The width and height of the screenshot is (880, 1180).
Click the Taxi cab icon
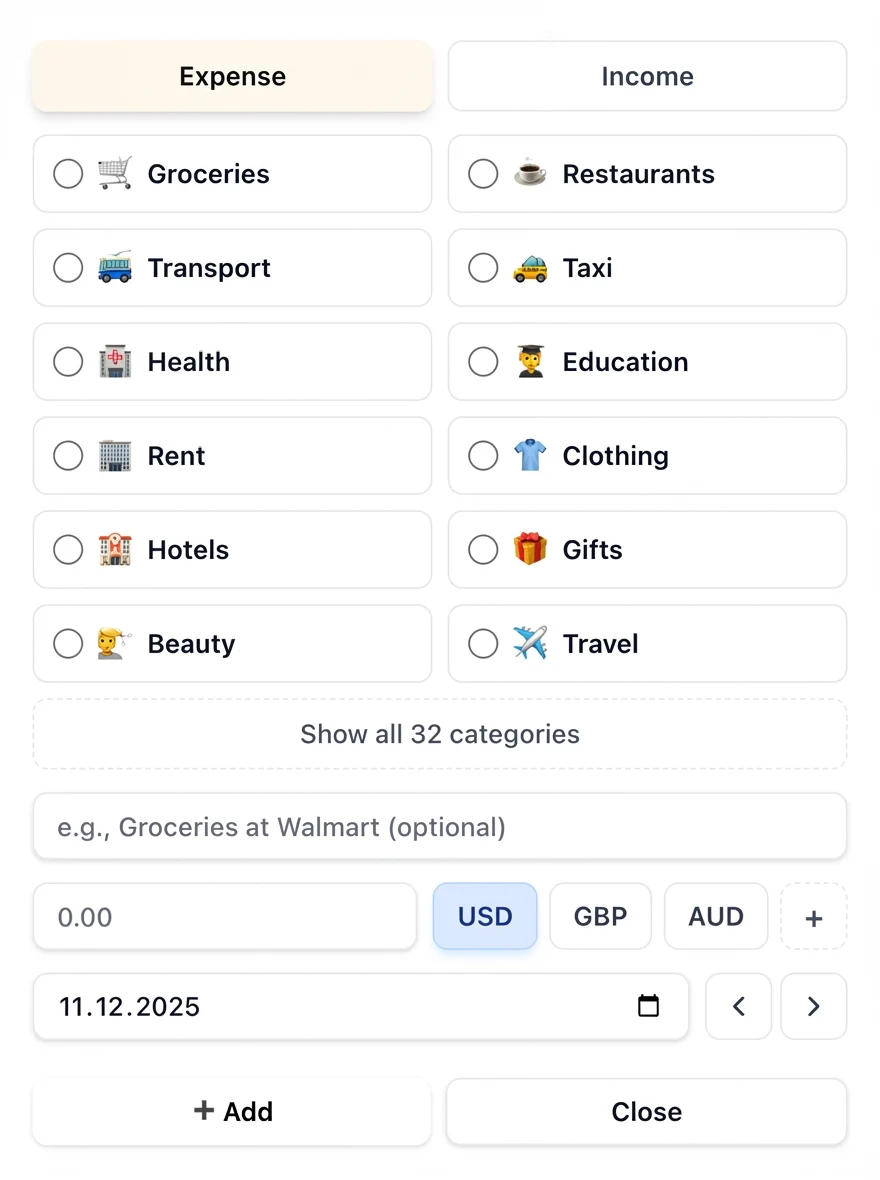tap(530, 267)
